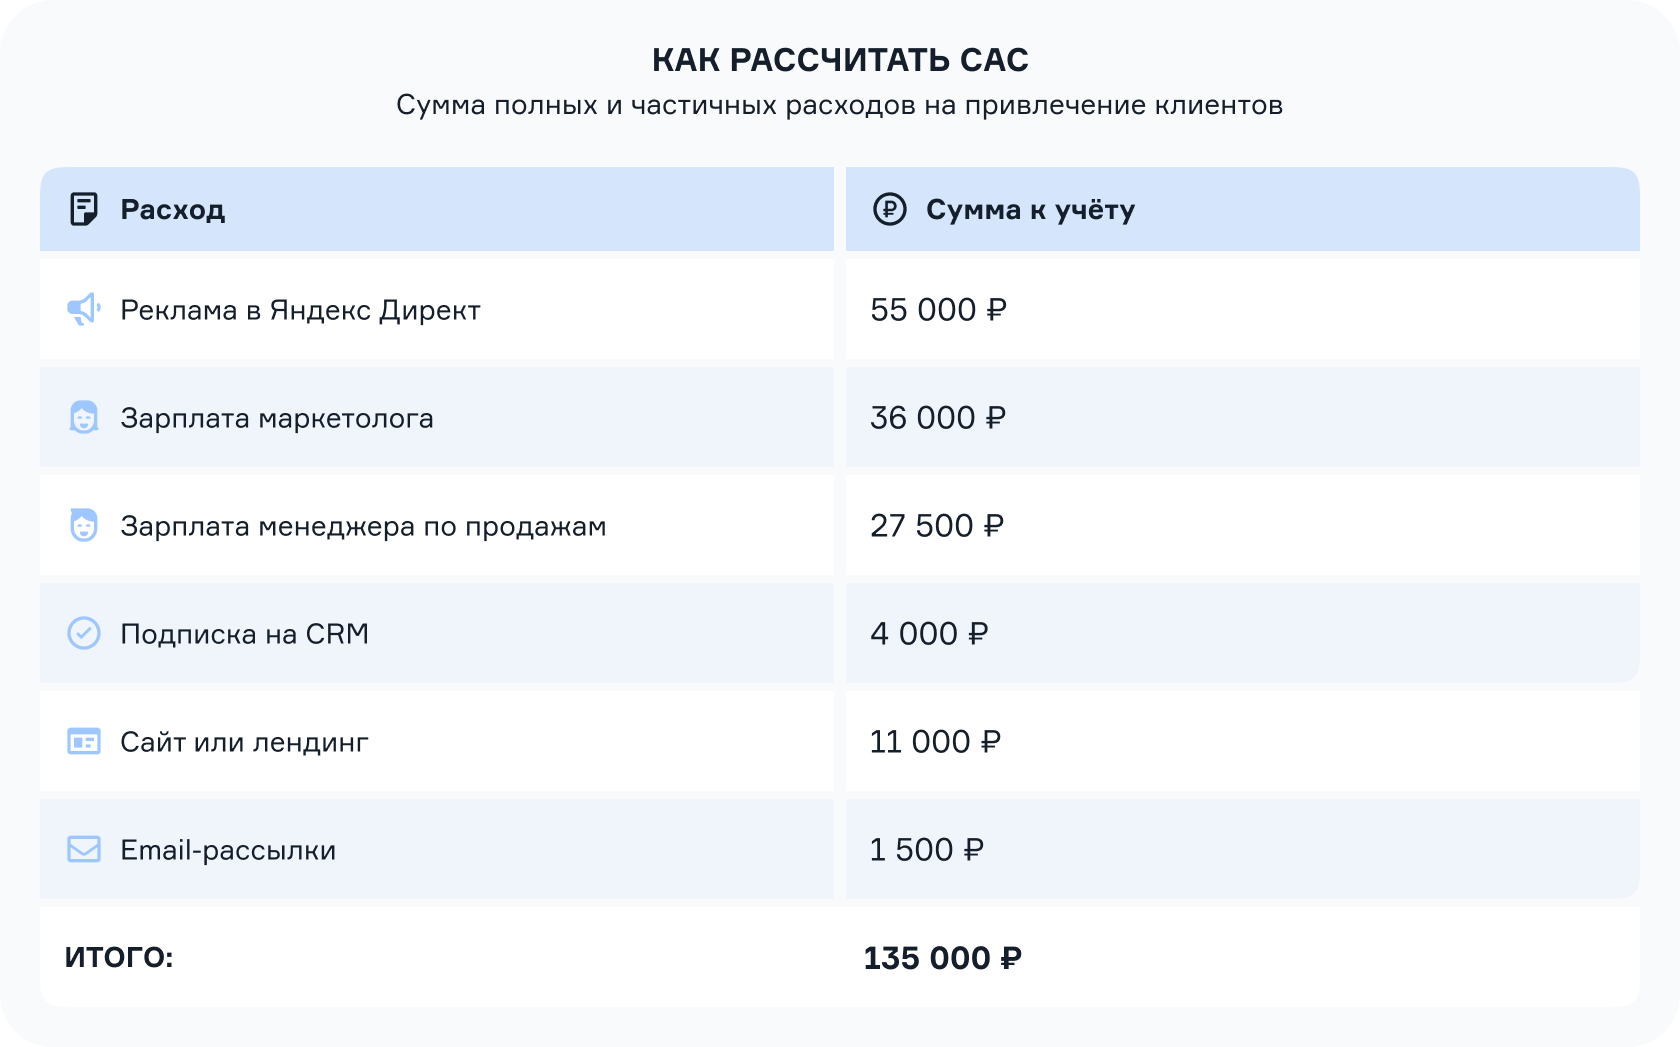Click the Сайт или лендинг label
The height and width of the screenshot is (1047, 1680).
click(244, 742)
